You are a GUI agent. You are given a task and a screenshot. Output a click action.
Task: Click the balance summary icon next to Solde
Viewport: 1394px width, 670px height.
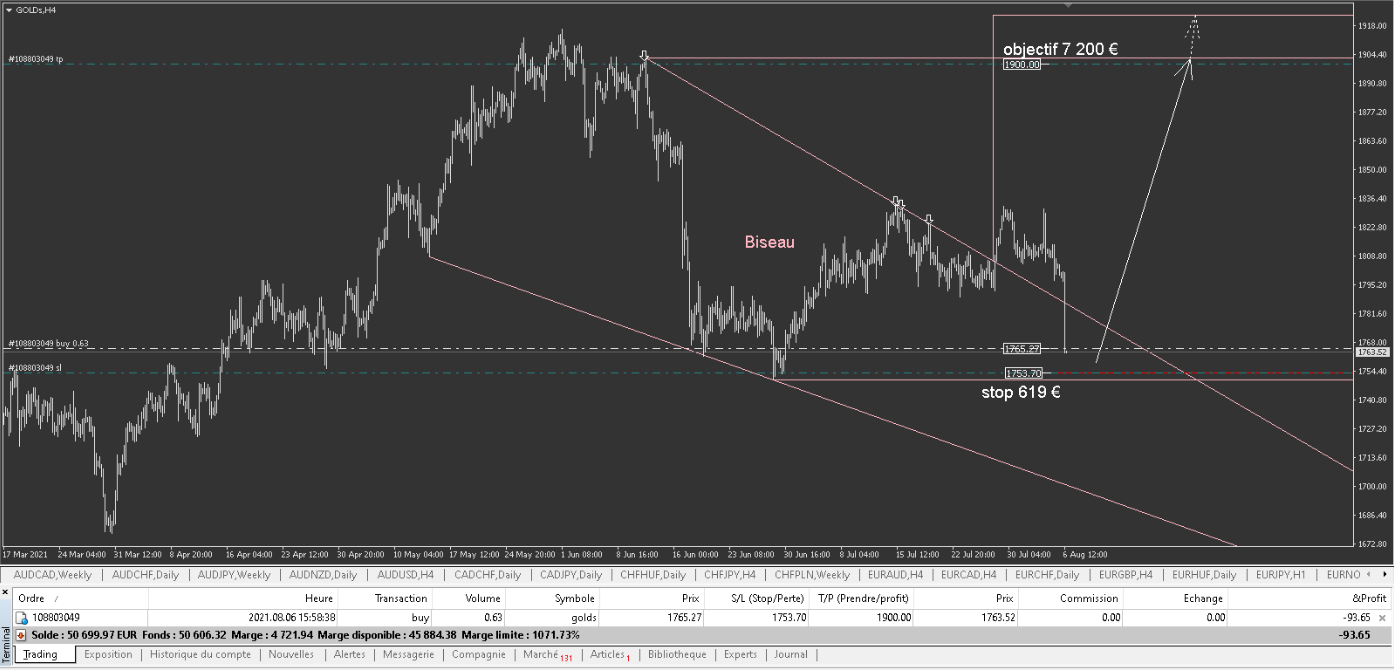click(21, 635)
